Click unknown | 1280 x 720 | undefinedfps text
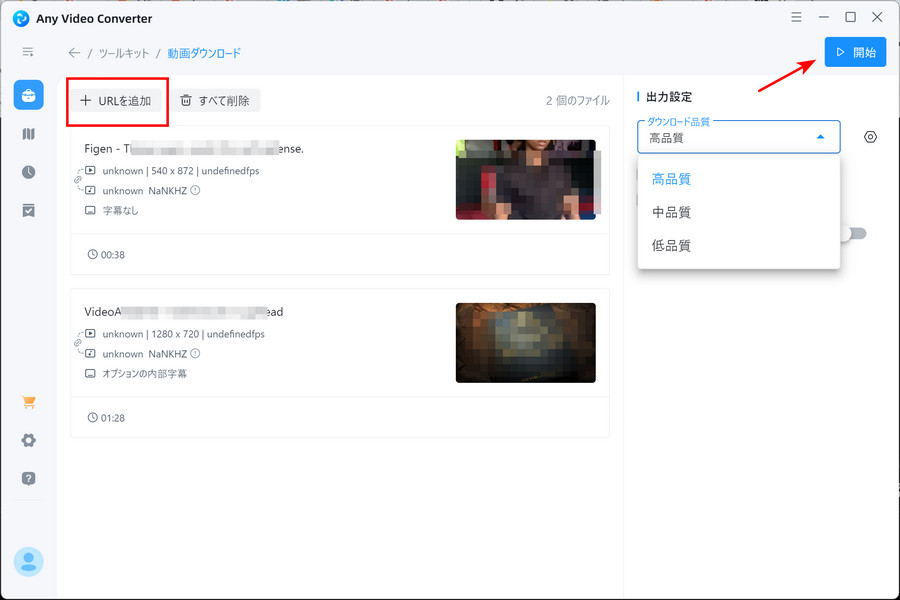Viewport: 900px width, 600px height. pos(184,334)
